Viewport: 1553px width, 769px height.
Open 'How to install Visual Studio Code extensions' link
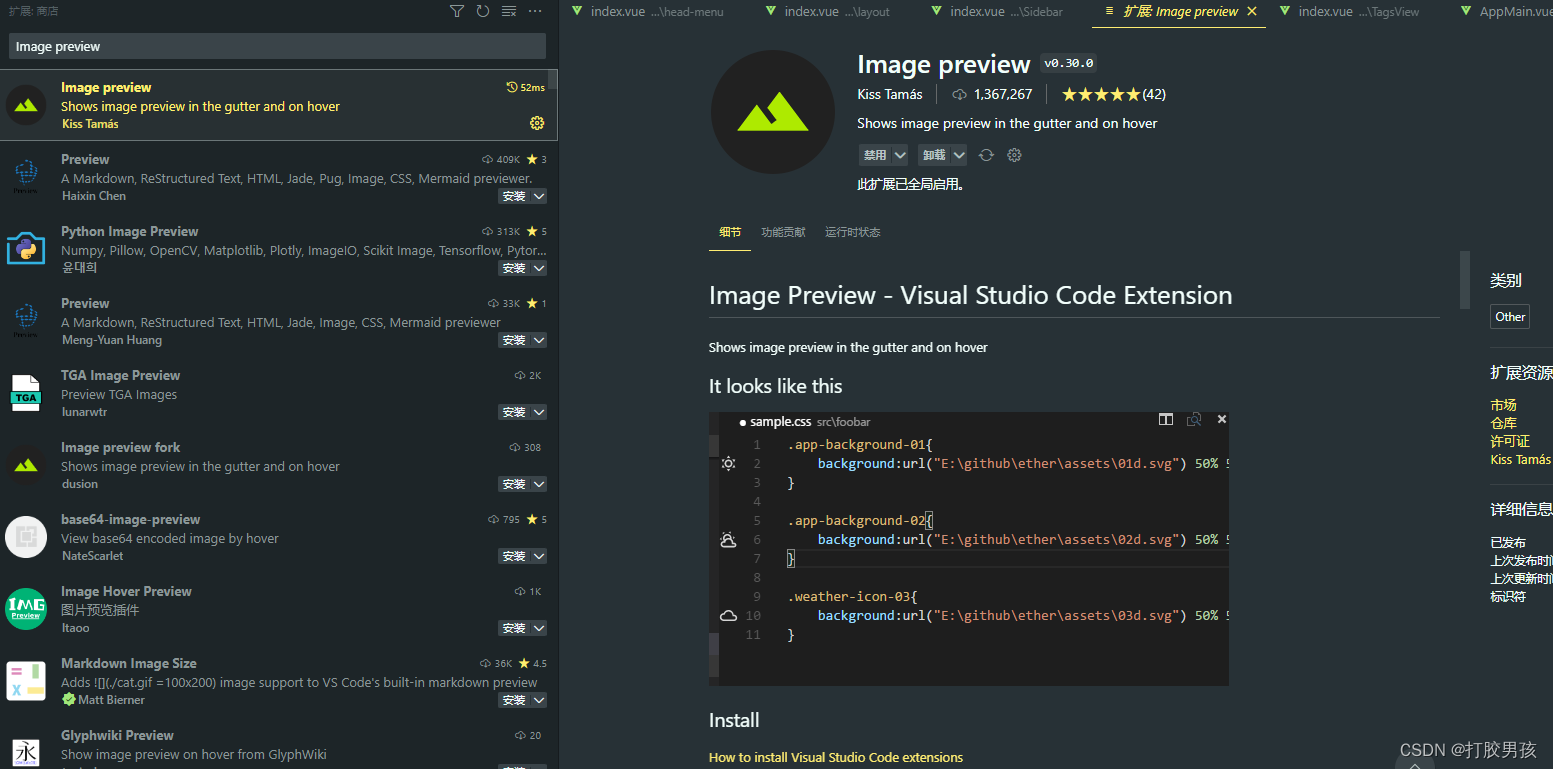pos(836,757)
